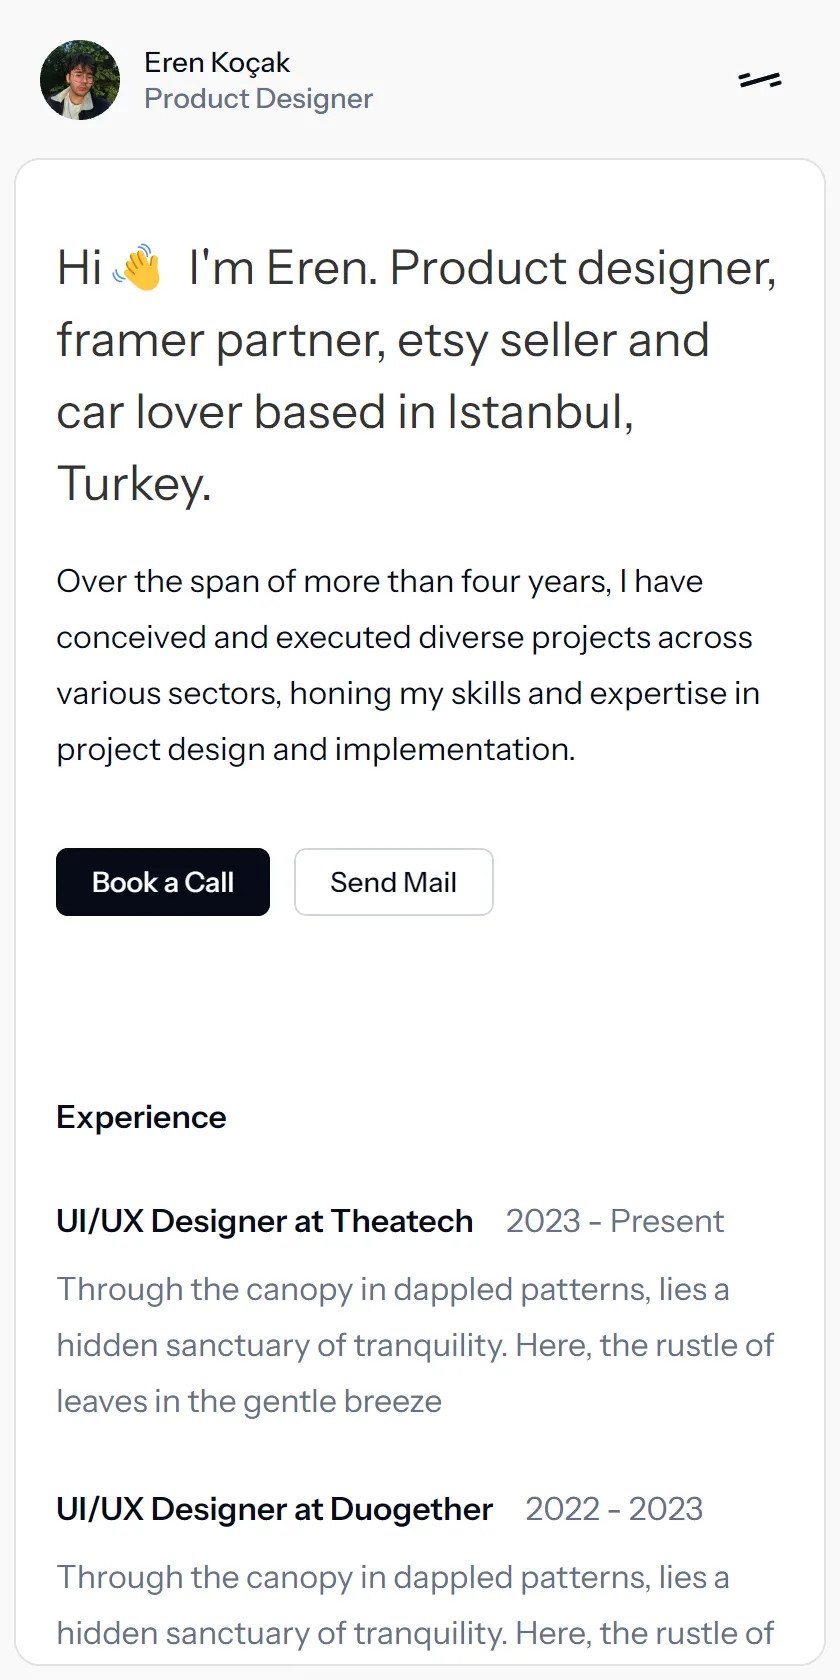
Task: Click the Duogether job description text
Action: [x=415, y=1605]
